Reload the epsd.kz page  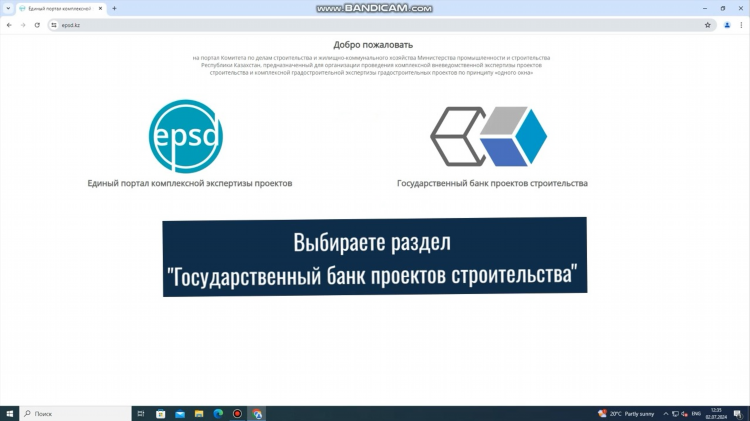(x=37, y=25)
